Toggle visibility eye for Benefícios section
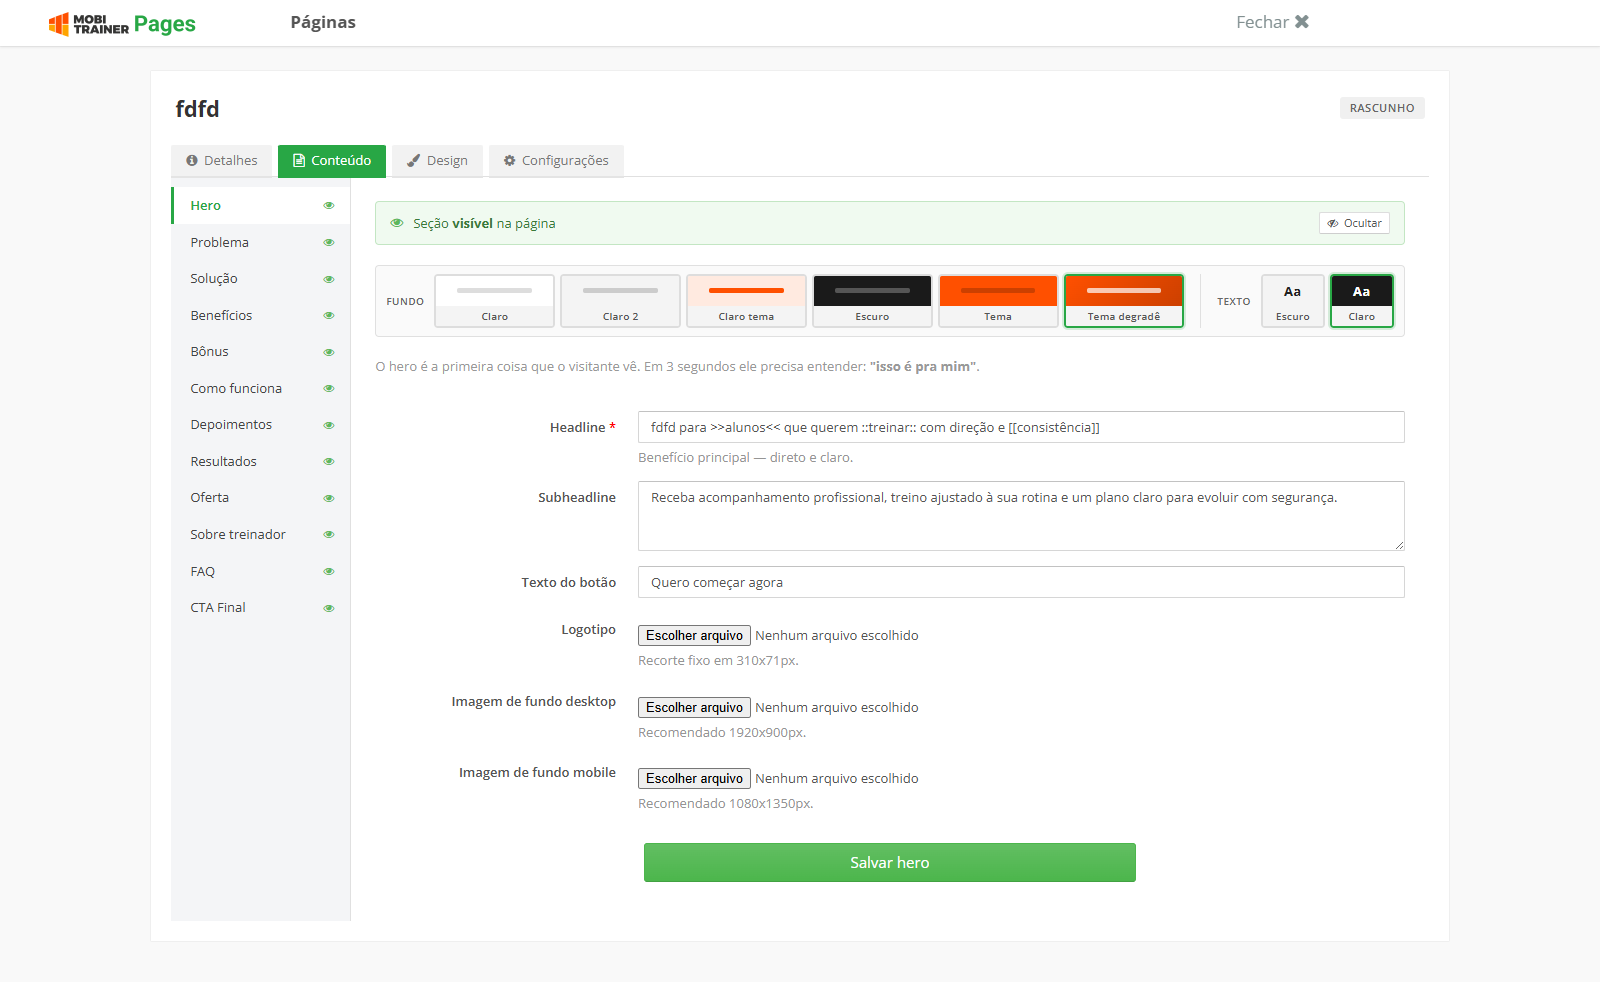 pos(329,316)
